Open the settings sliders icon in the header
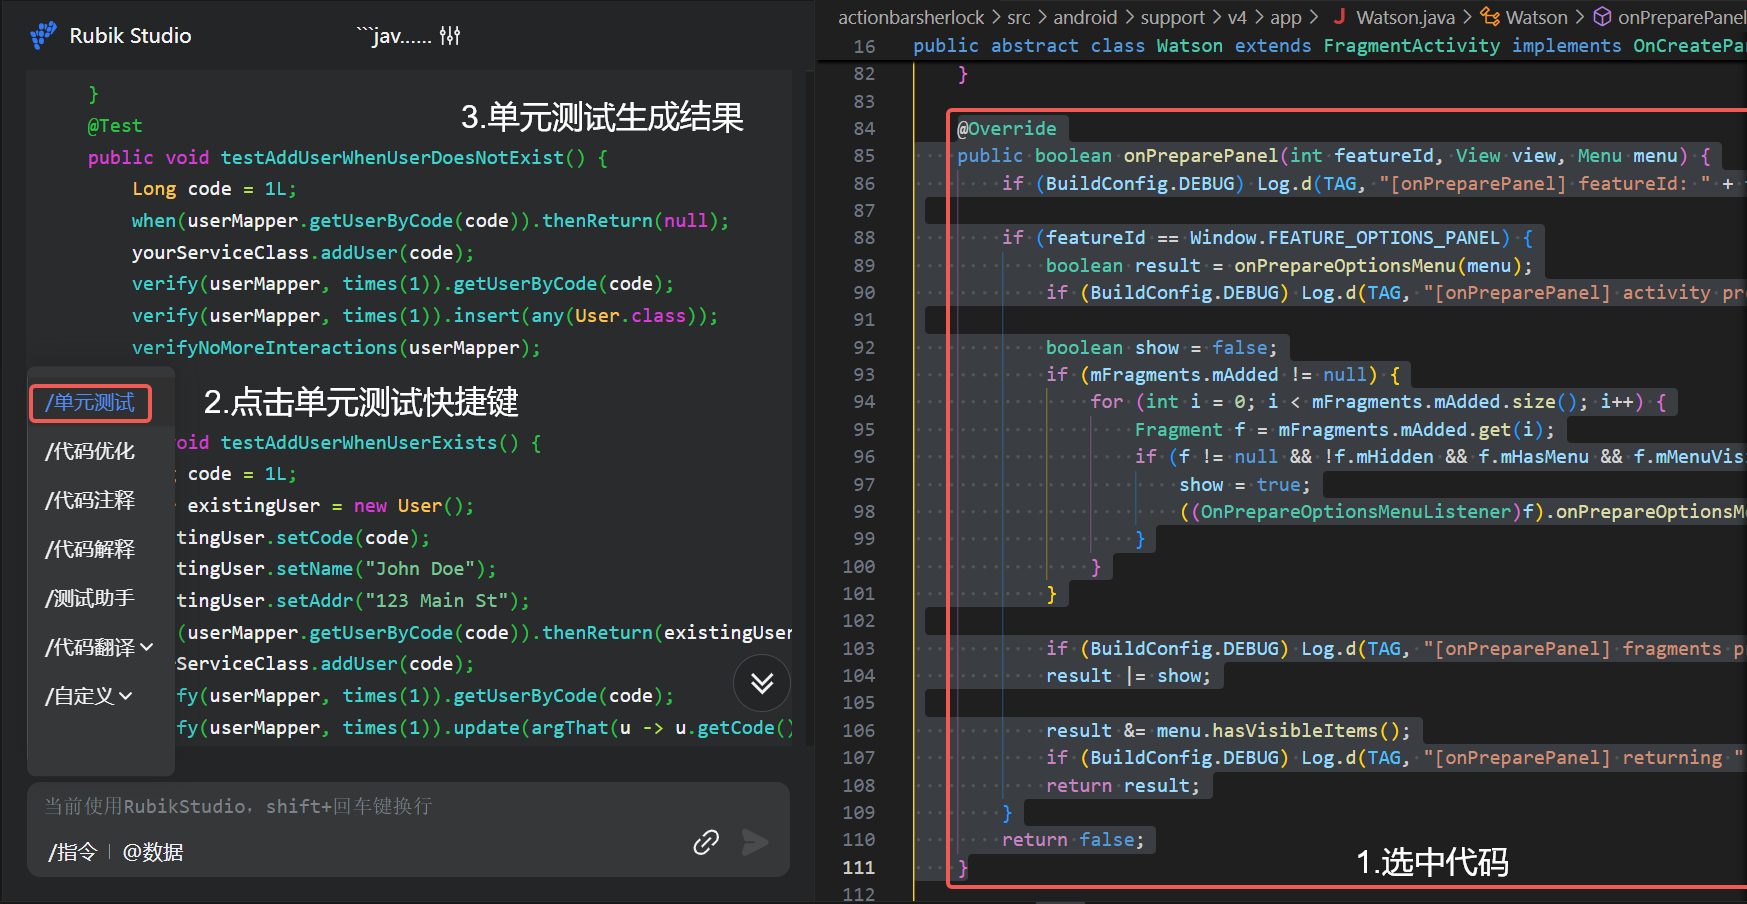Viewport: 1747px width, 904px height. 450,36
